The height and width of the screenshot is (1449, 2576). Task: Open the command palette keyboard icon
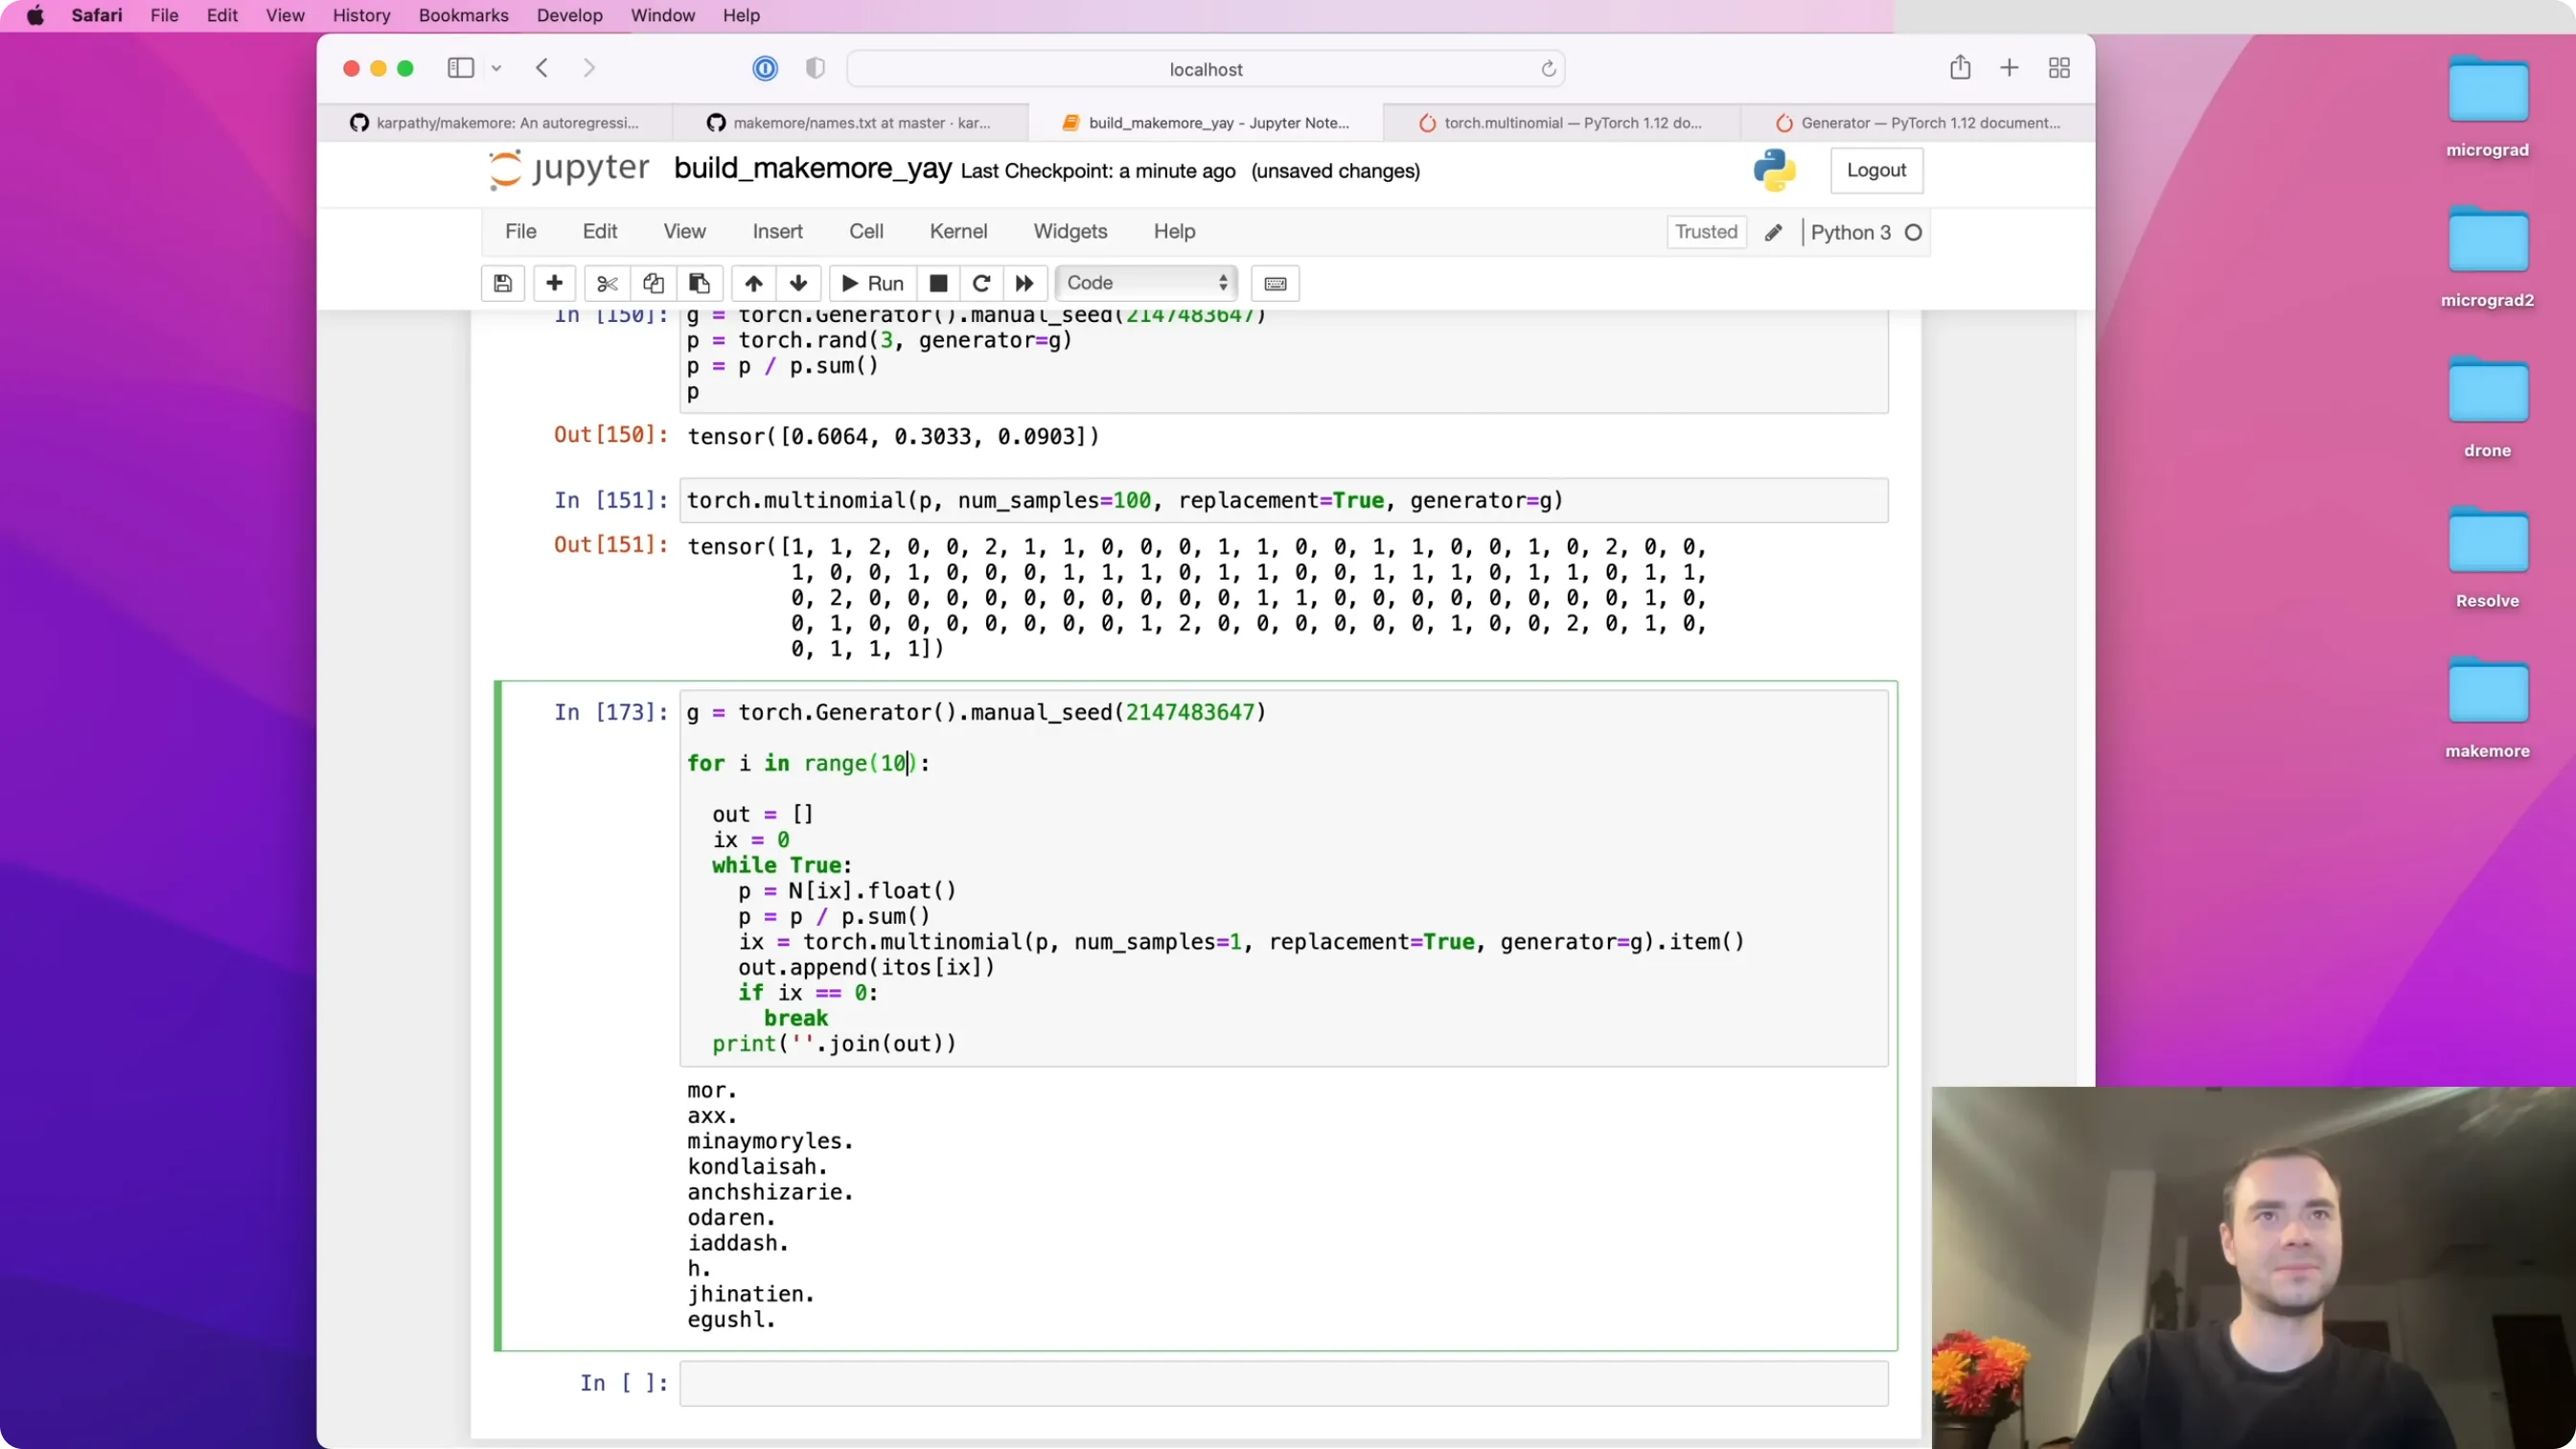1275,283
